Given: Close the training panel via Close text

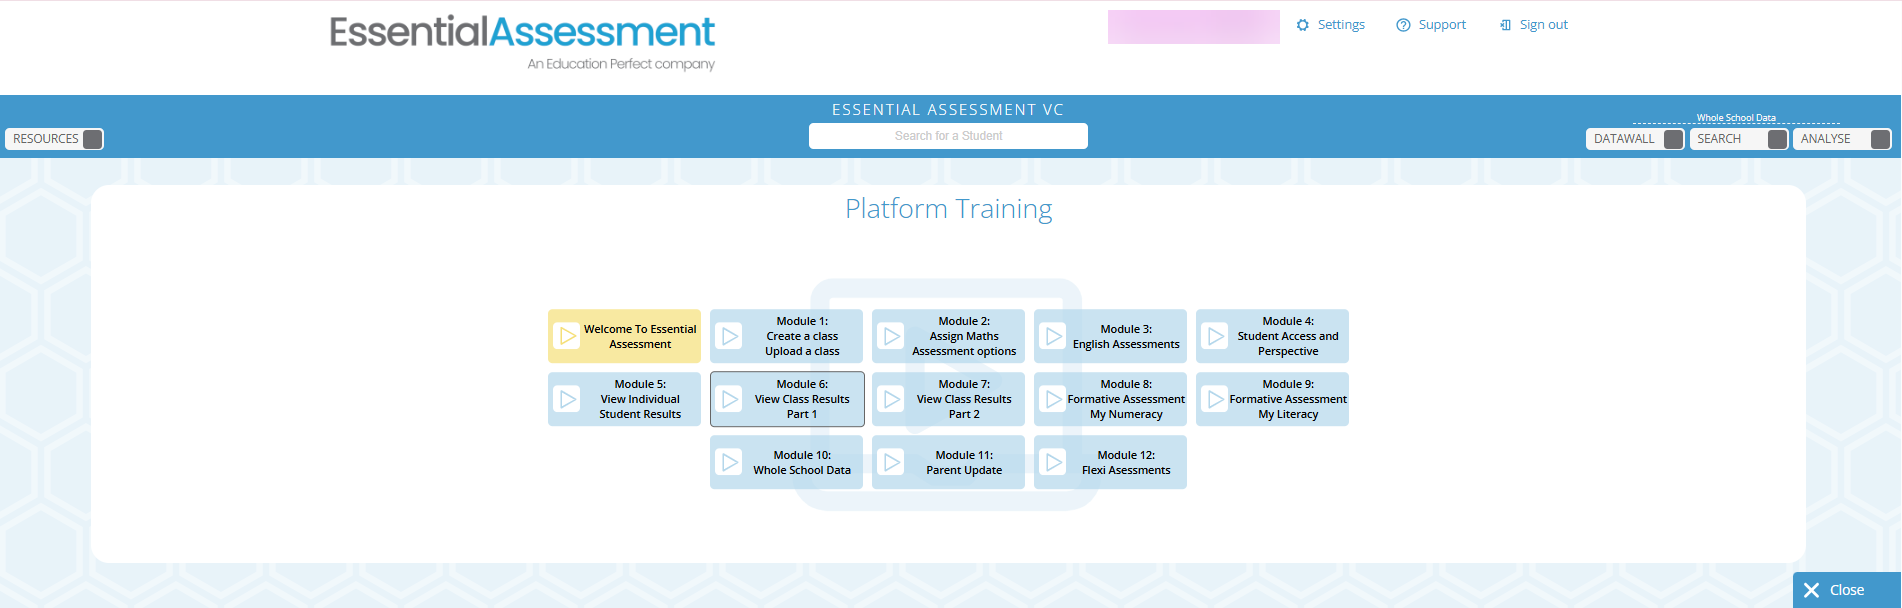Looking at the screenshot, I should (x=1847, y=590).
